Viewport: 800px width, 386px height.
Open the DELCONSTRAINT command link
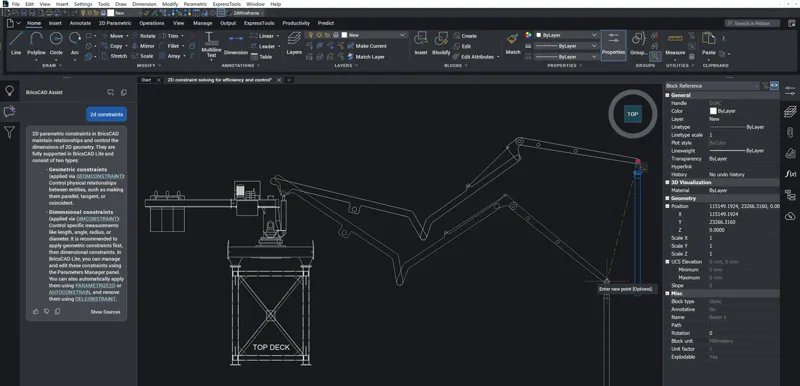click(x=95, y=299)
